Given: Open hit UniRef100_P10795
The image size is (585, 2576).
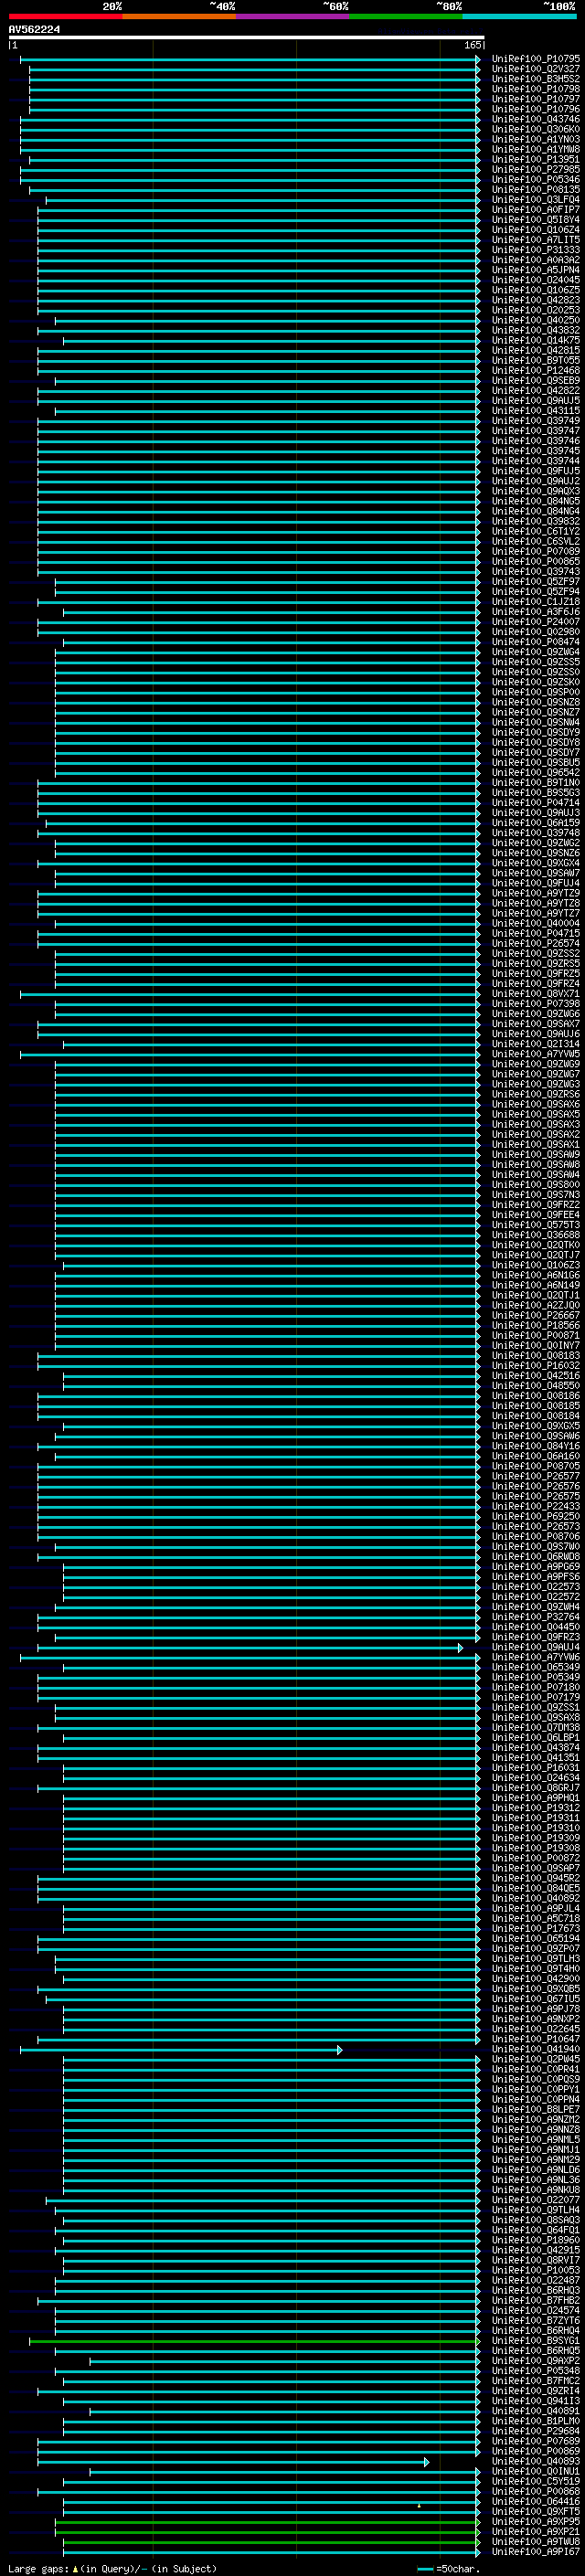Looking at the screenshot, I should click(535, 59).
